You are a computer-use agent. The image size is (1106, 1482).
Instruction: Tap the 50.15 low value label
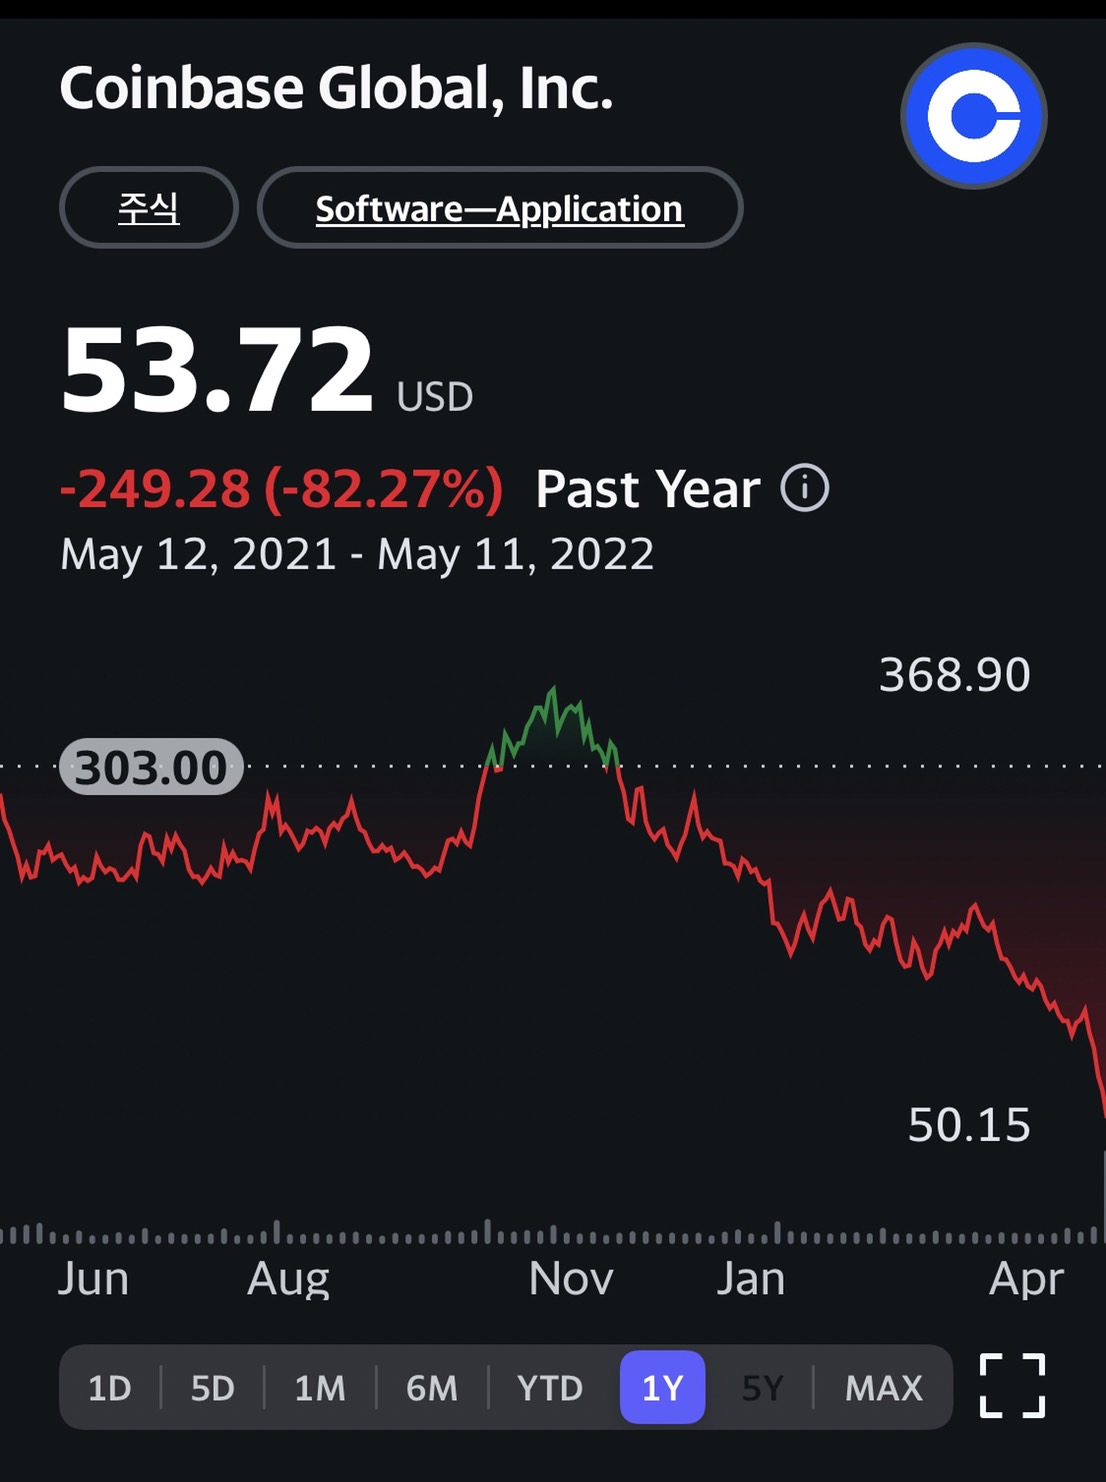[x=969, y=1125]
